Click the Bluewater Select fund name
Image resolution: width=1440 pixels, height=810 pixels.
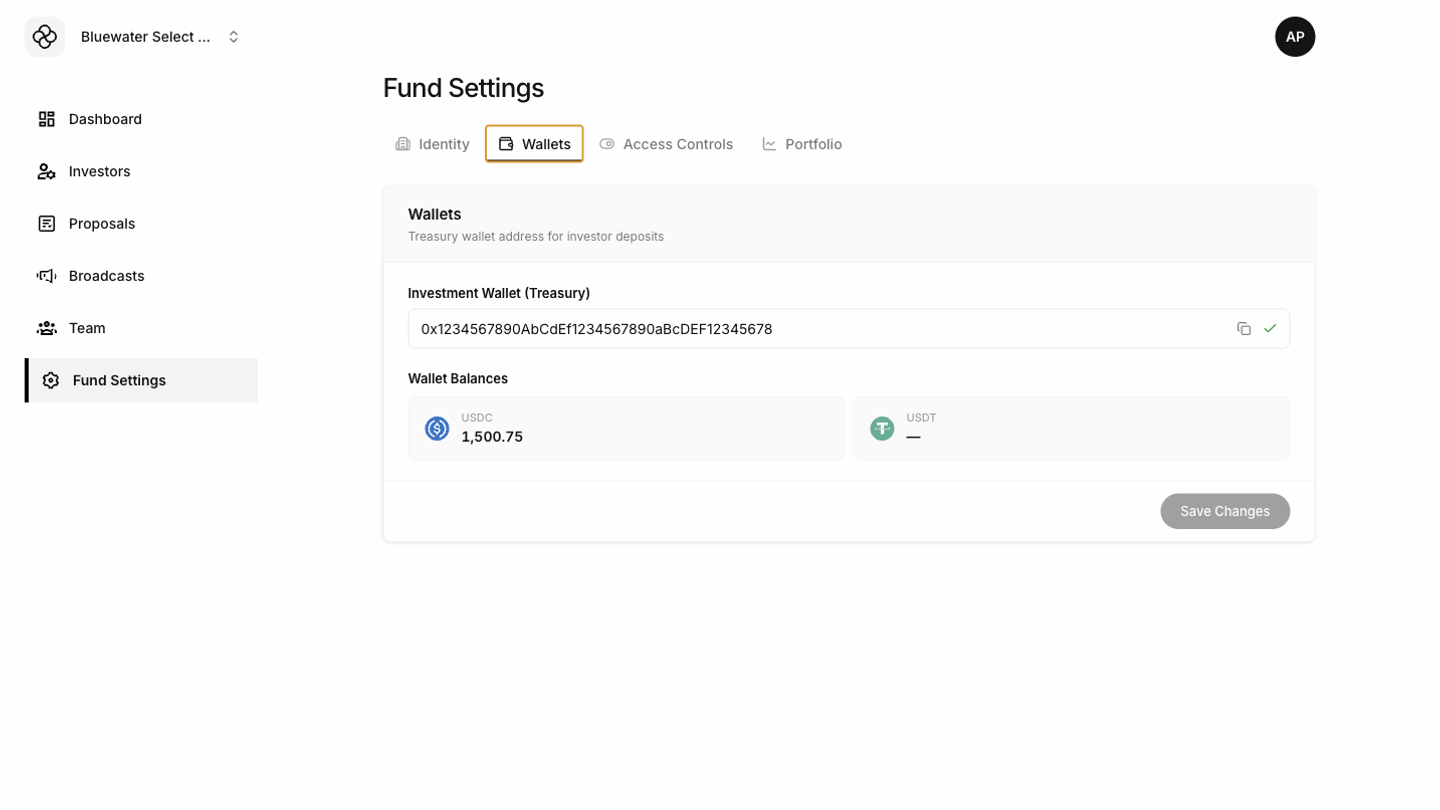(146, 37)
